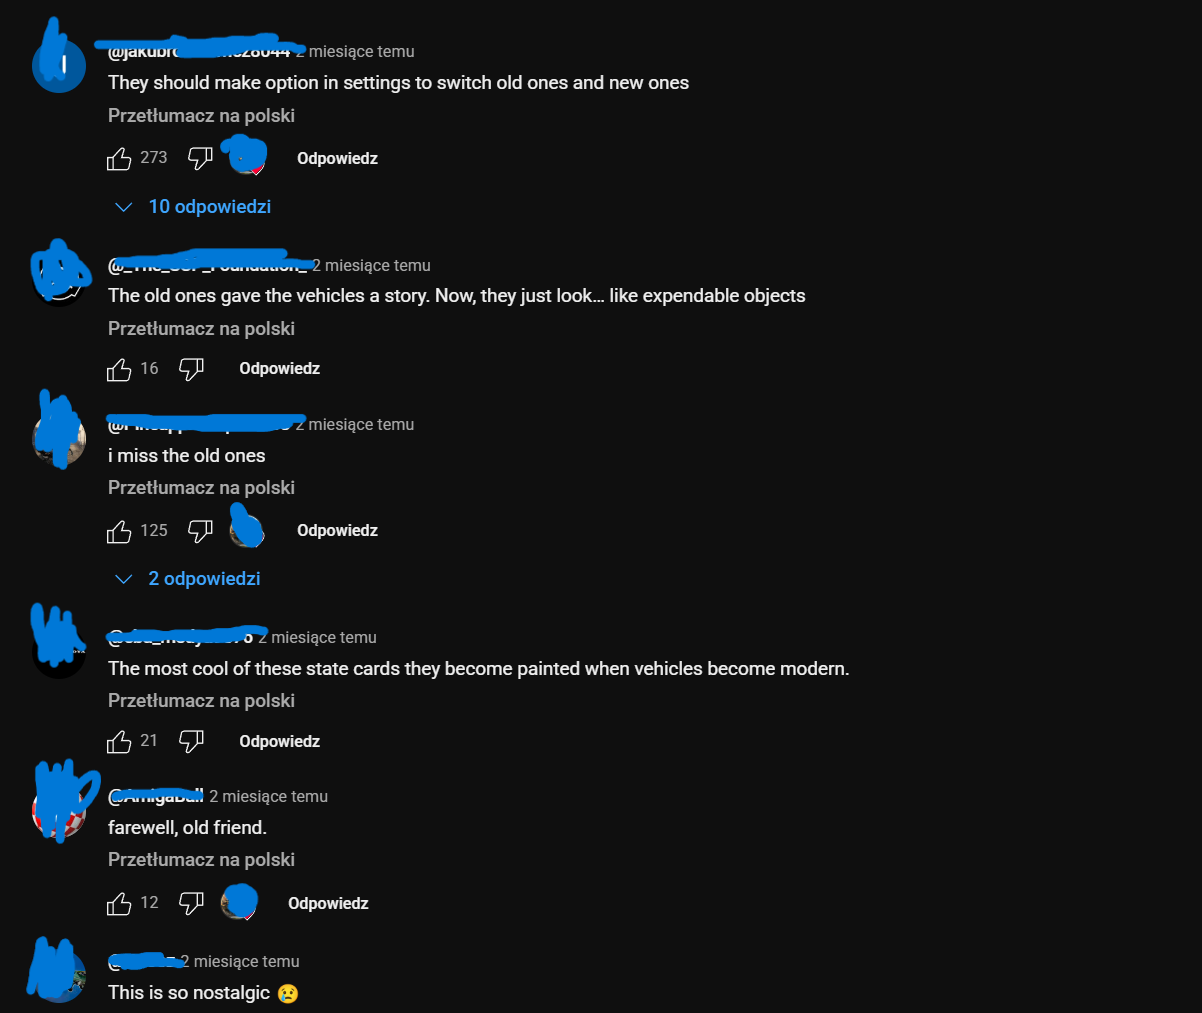
Task: Dislike the comment with 16 likes
Action: [x=191, y=369]
